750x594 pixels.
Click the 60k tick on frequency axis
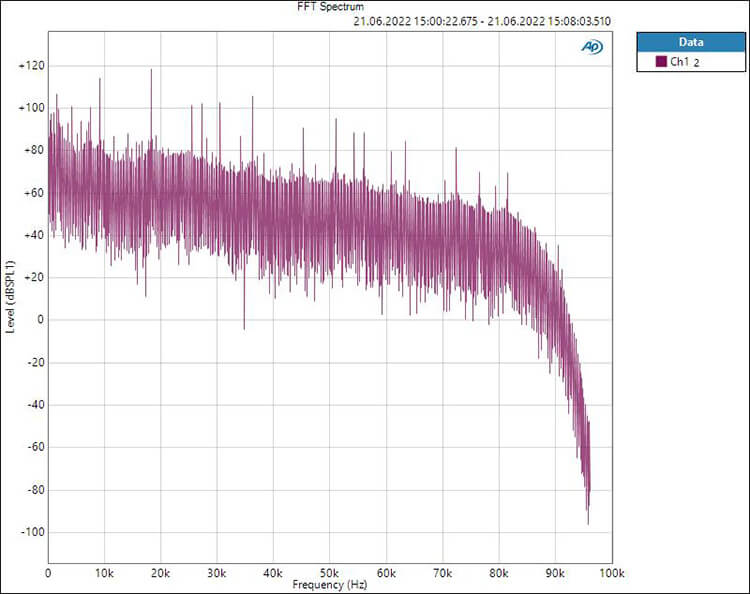[x=386, y=573]
